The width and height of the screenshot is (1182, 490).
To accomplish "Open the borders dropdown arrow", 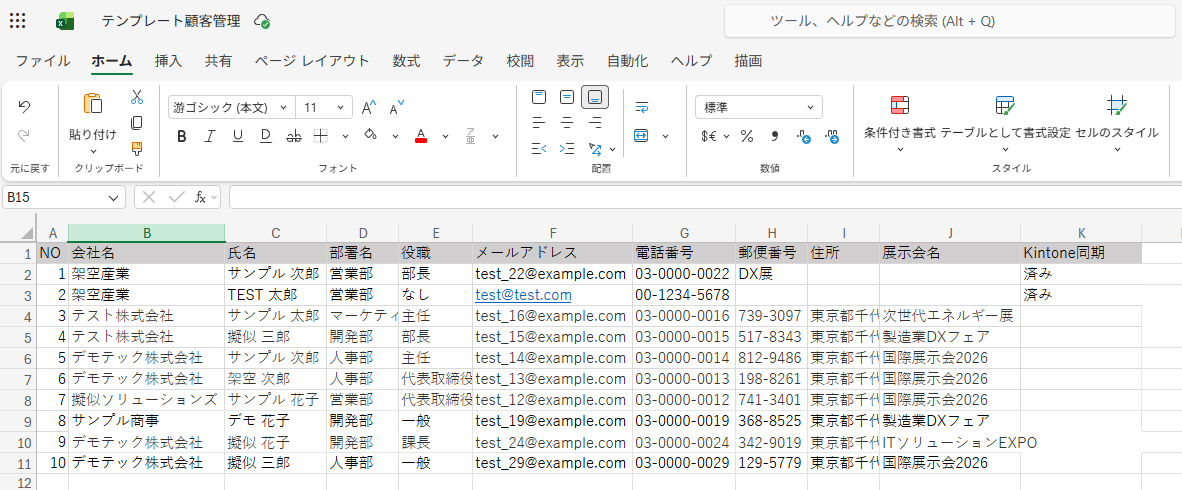I will coord(345,136).
